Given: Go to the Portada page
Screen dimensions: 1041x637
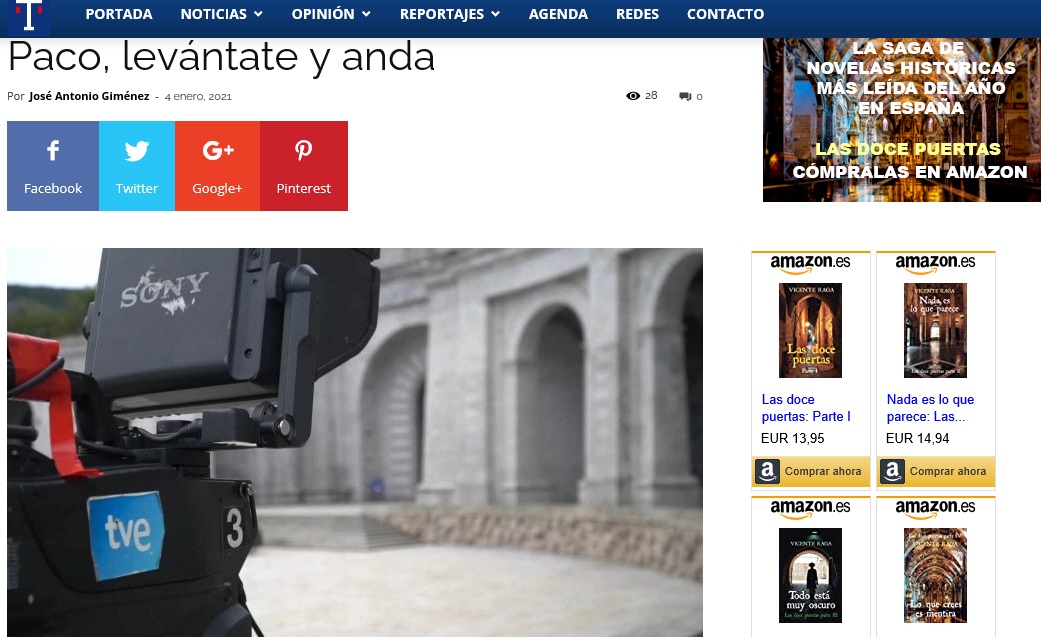Looking at the screenshot, I should (119, 14).
